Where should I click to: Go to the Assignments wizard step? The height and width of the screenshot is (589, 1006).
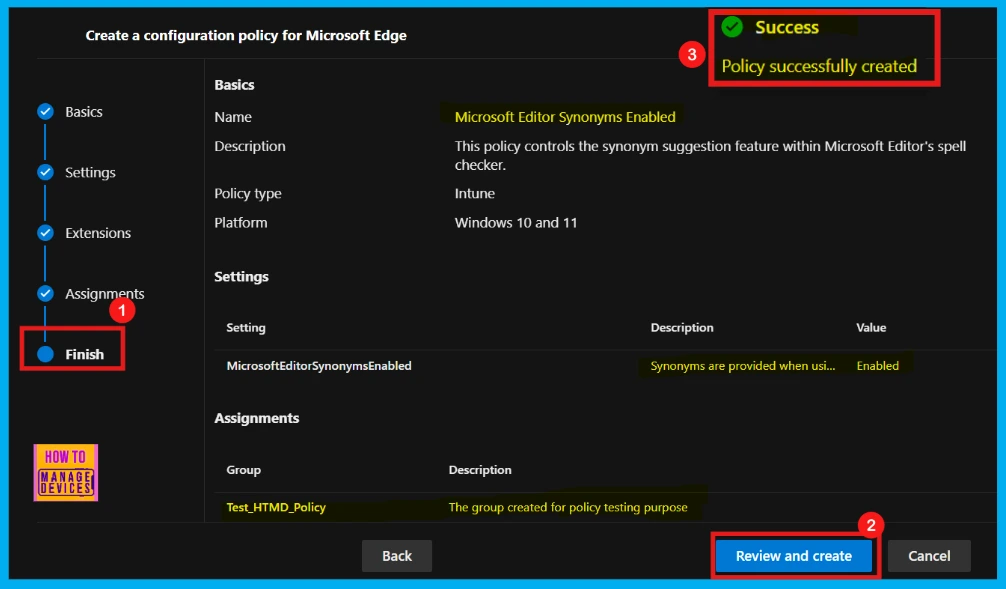(105, 294)
